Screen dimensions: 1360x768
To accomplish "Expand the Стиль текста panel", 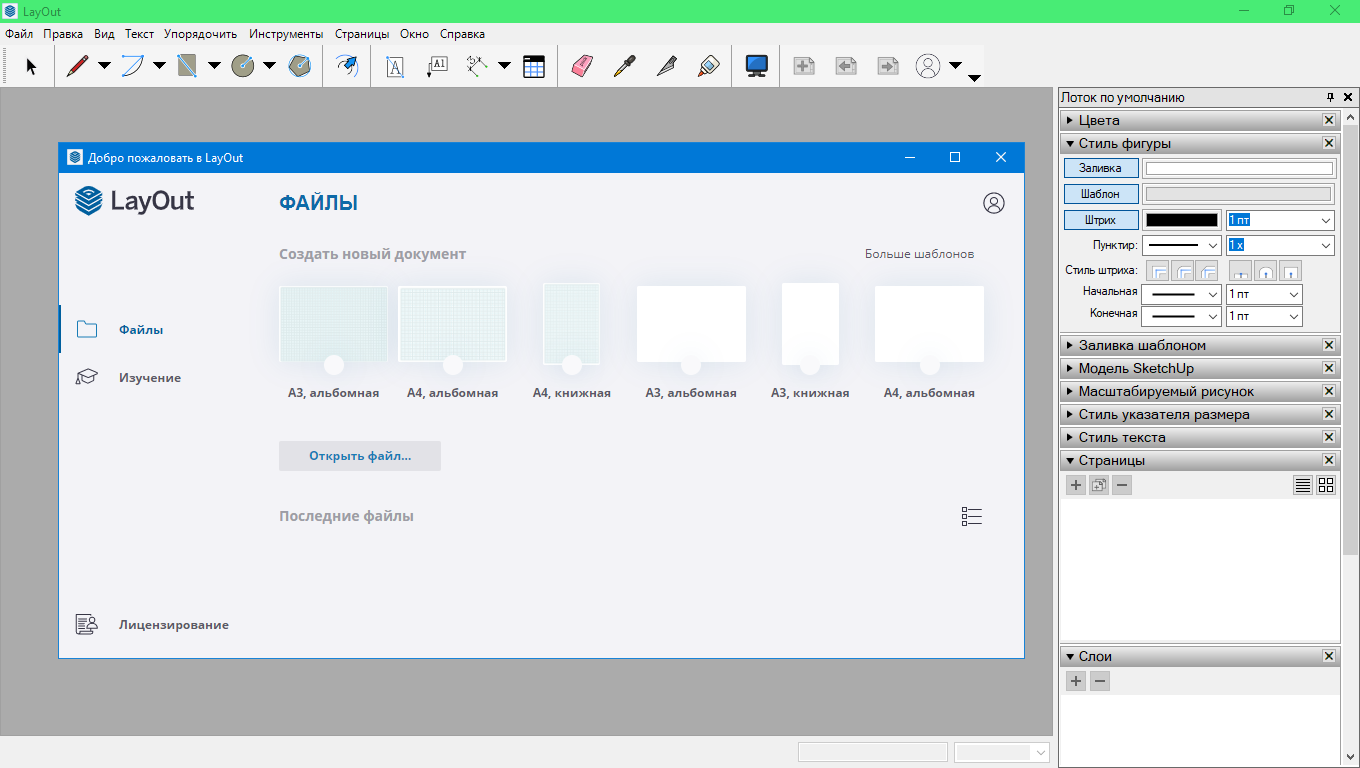I will coord(1199,437).
